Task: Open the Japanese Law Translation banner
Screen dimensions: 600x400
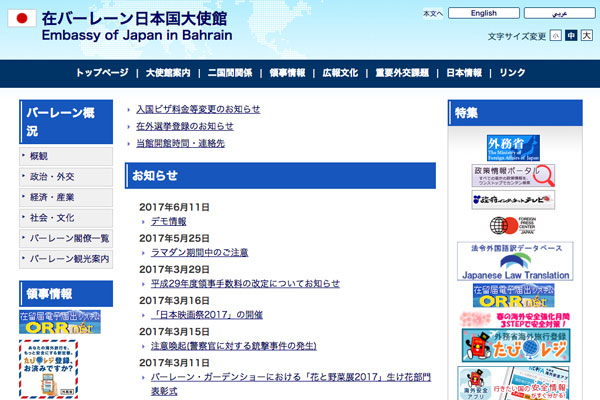Action: coord(515,261)
